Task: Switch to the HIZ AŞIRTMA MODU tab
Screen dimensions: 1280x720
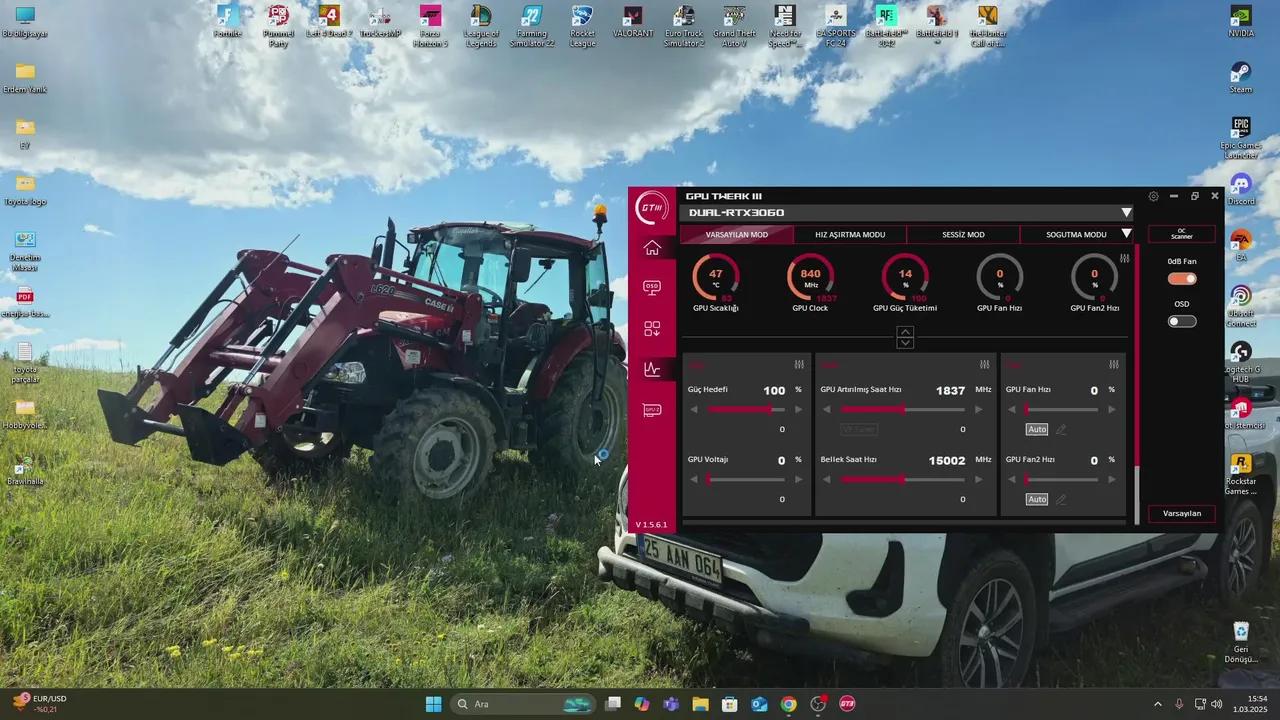Action: [x=850, y=235]
